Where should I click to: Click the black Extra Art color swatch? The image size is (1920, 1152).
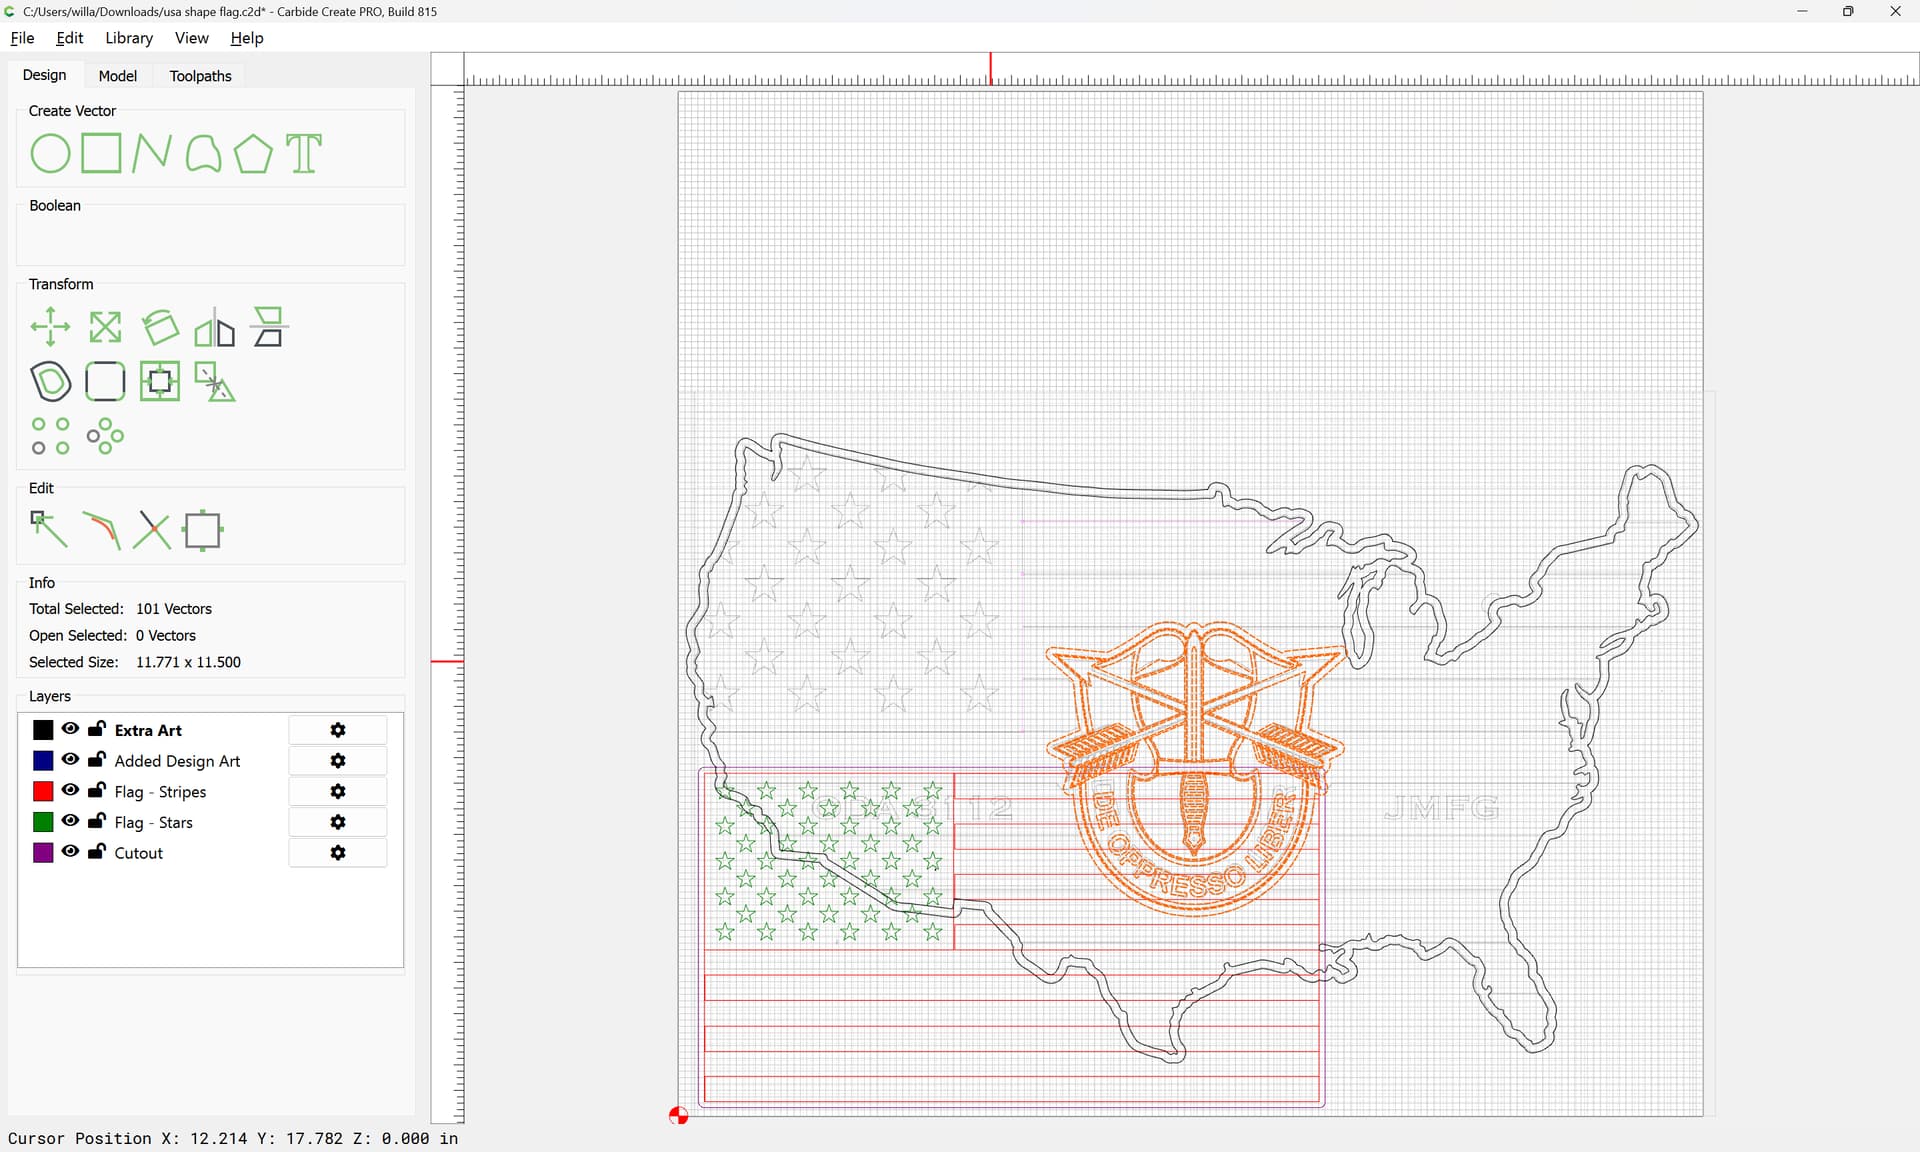click(43, 730)
